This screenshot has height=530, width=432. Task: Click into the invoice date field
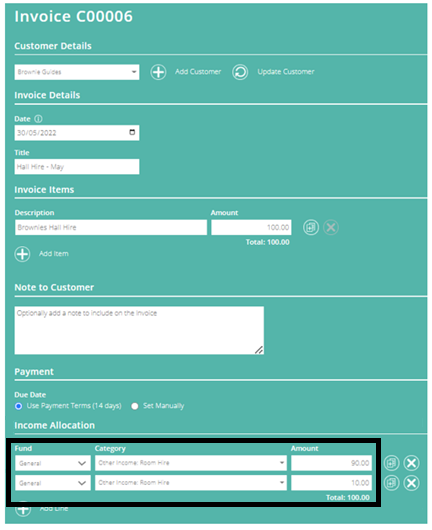coord(77,132)
